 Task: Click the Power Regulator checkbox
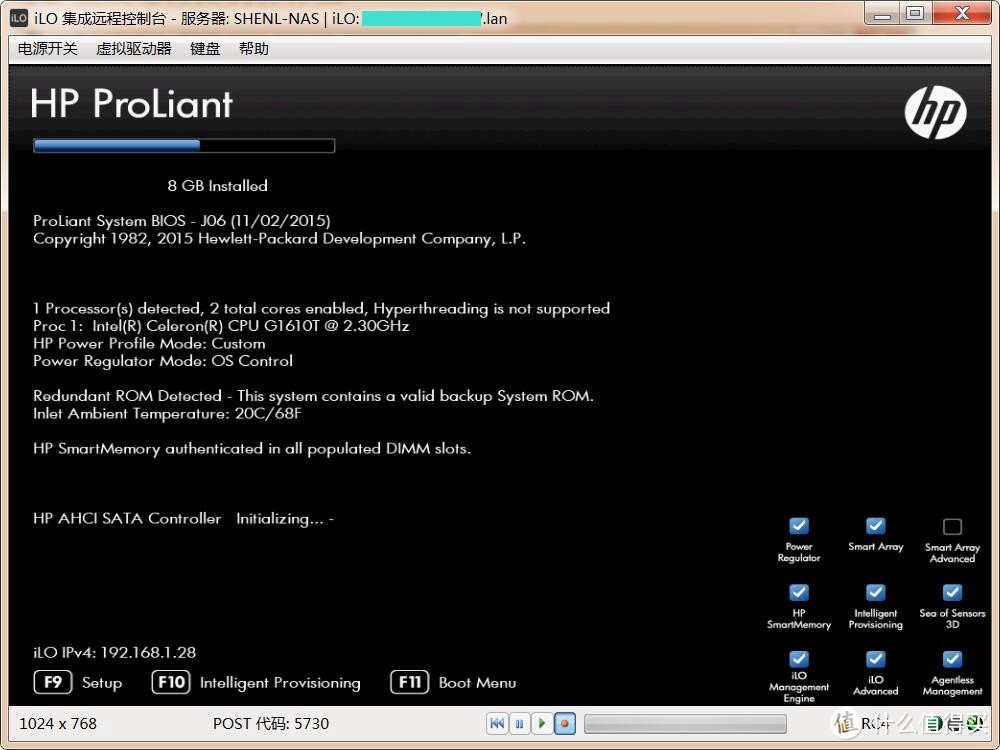[x=798, y=526]
